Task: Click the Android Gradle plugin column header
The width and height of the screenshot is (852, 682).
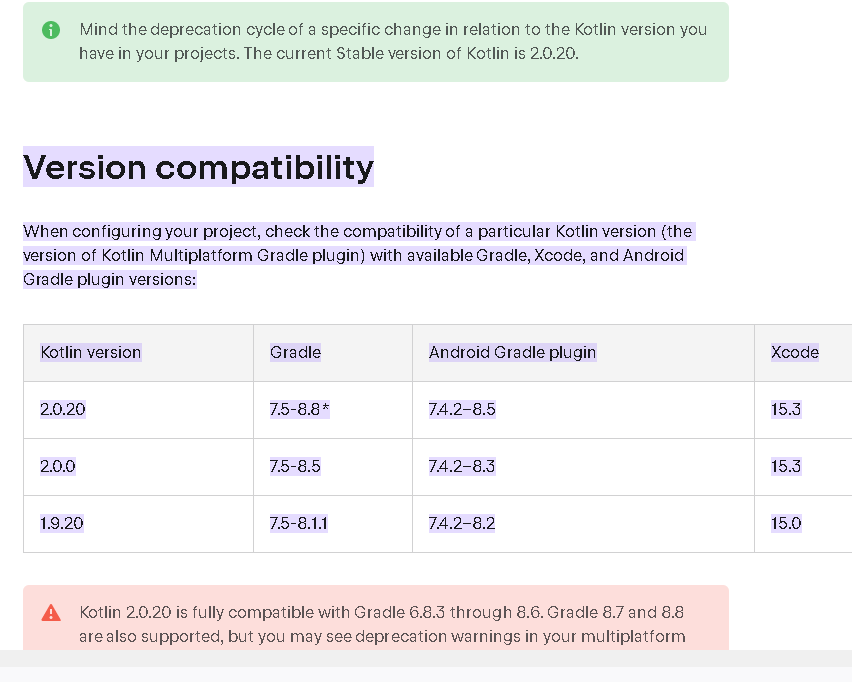Action: pos(512,352)
